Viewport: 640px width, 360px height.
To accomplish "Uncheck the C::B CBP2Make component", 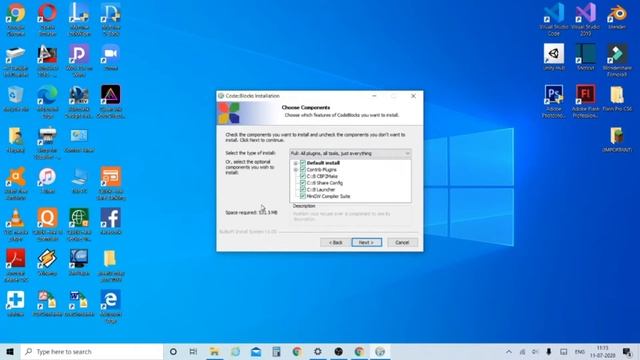I will point(303,176).
